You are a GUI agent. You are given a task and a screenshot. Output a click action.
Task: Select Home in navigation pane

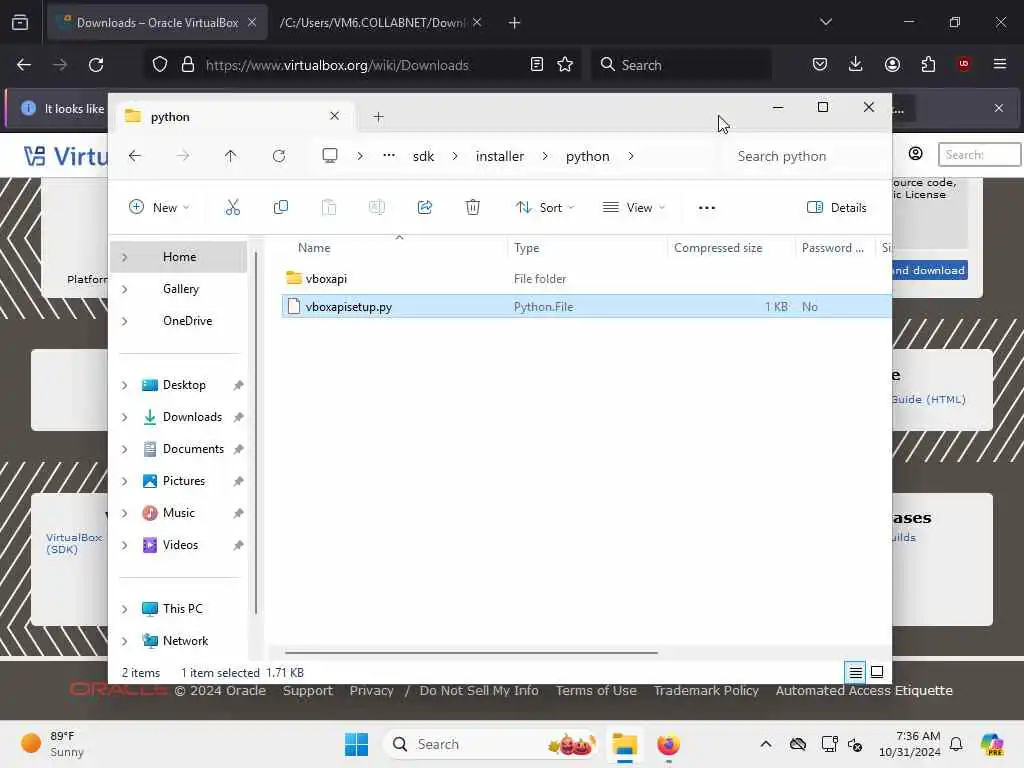click(x=180, y=257)
